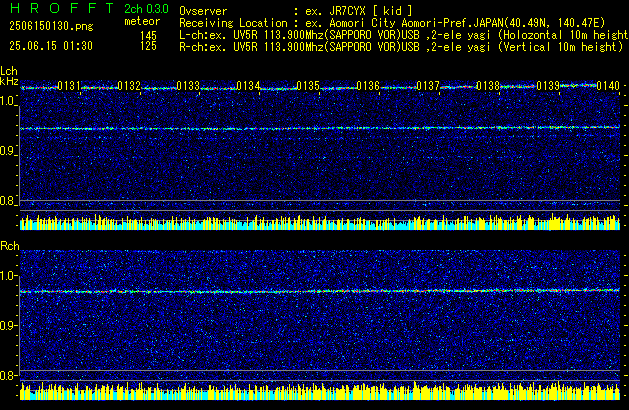629x410 pixels.
Task: Click Rch 0.8 frequency axis label
Action: point(8,375)
